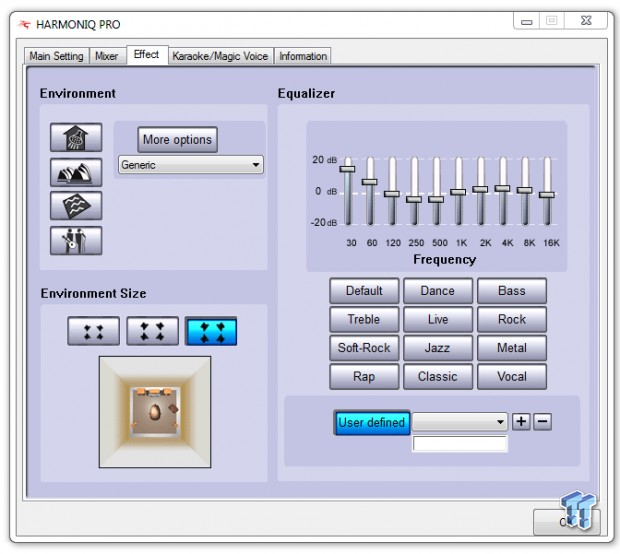Screen dimensions: 620x554
Task: Click the 30 Hz equalizer slider handle
Action: pyautogui.click(x=348, y=169)
